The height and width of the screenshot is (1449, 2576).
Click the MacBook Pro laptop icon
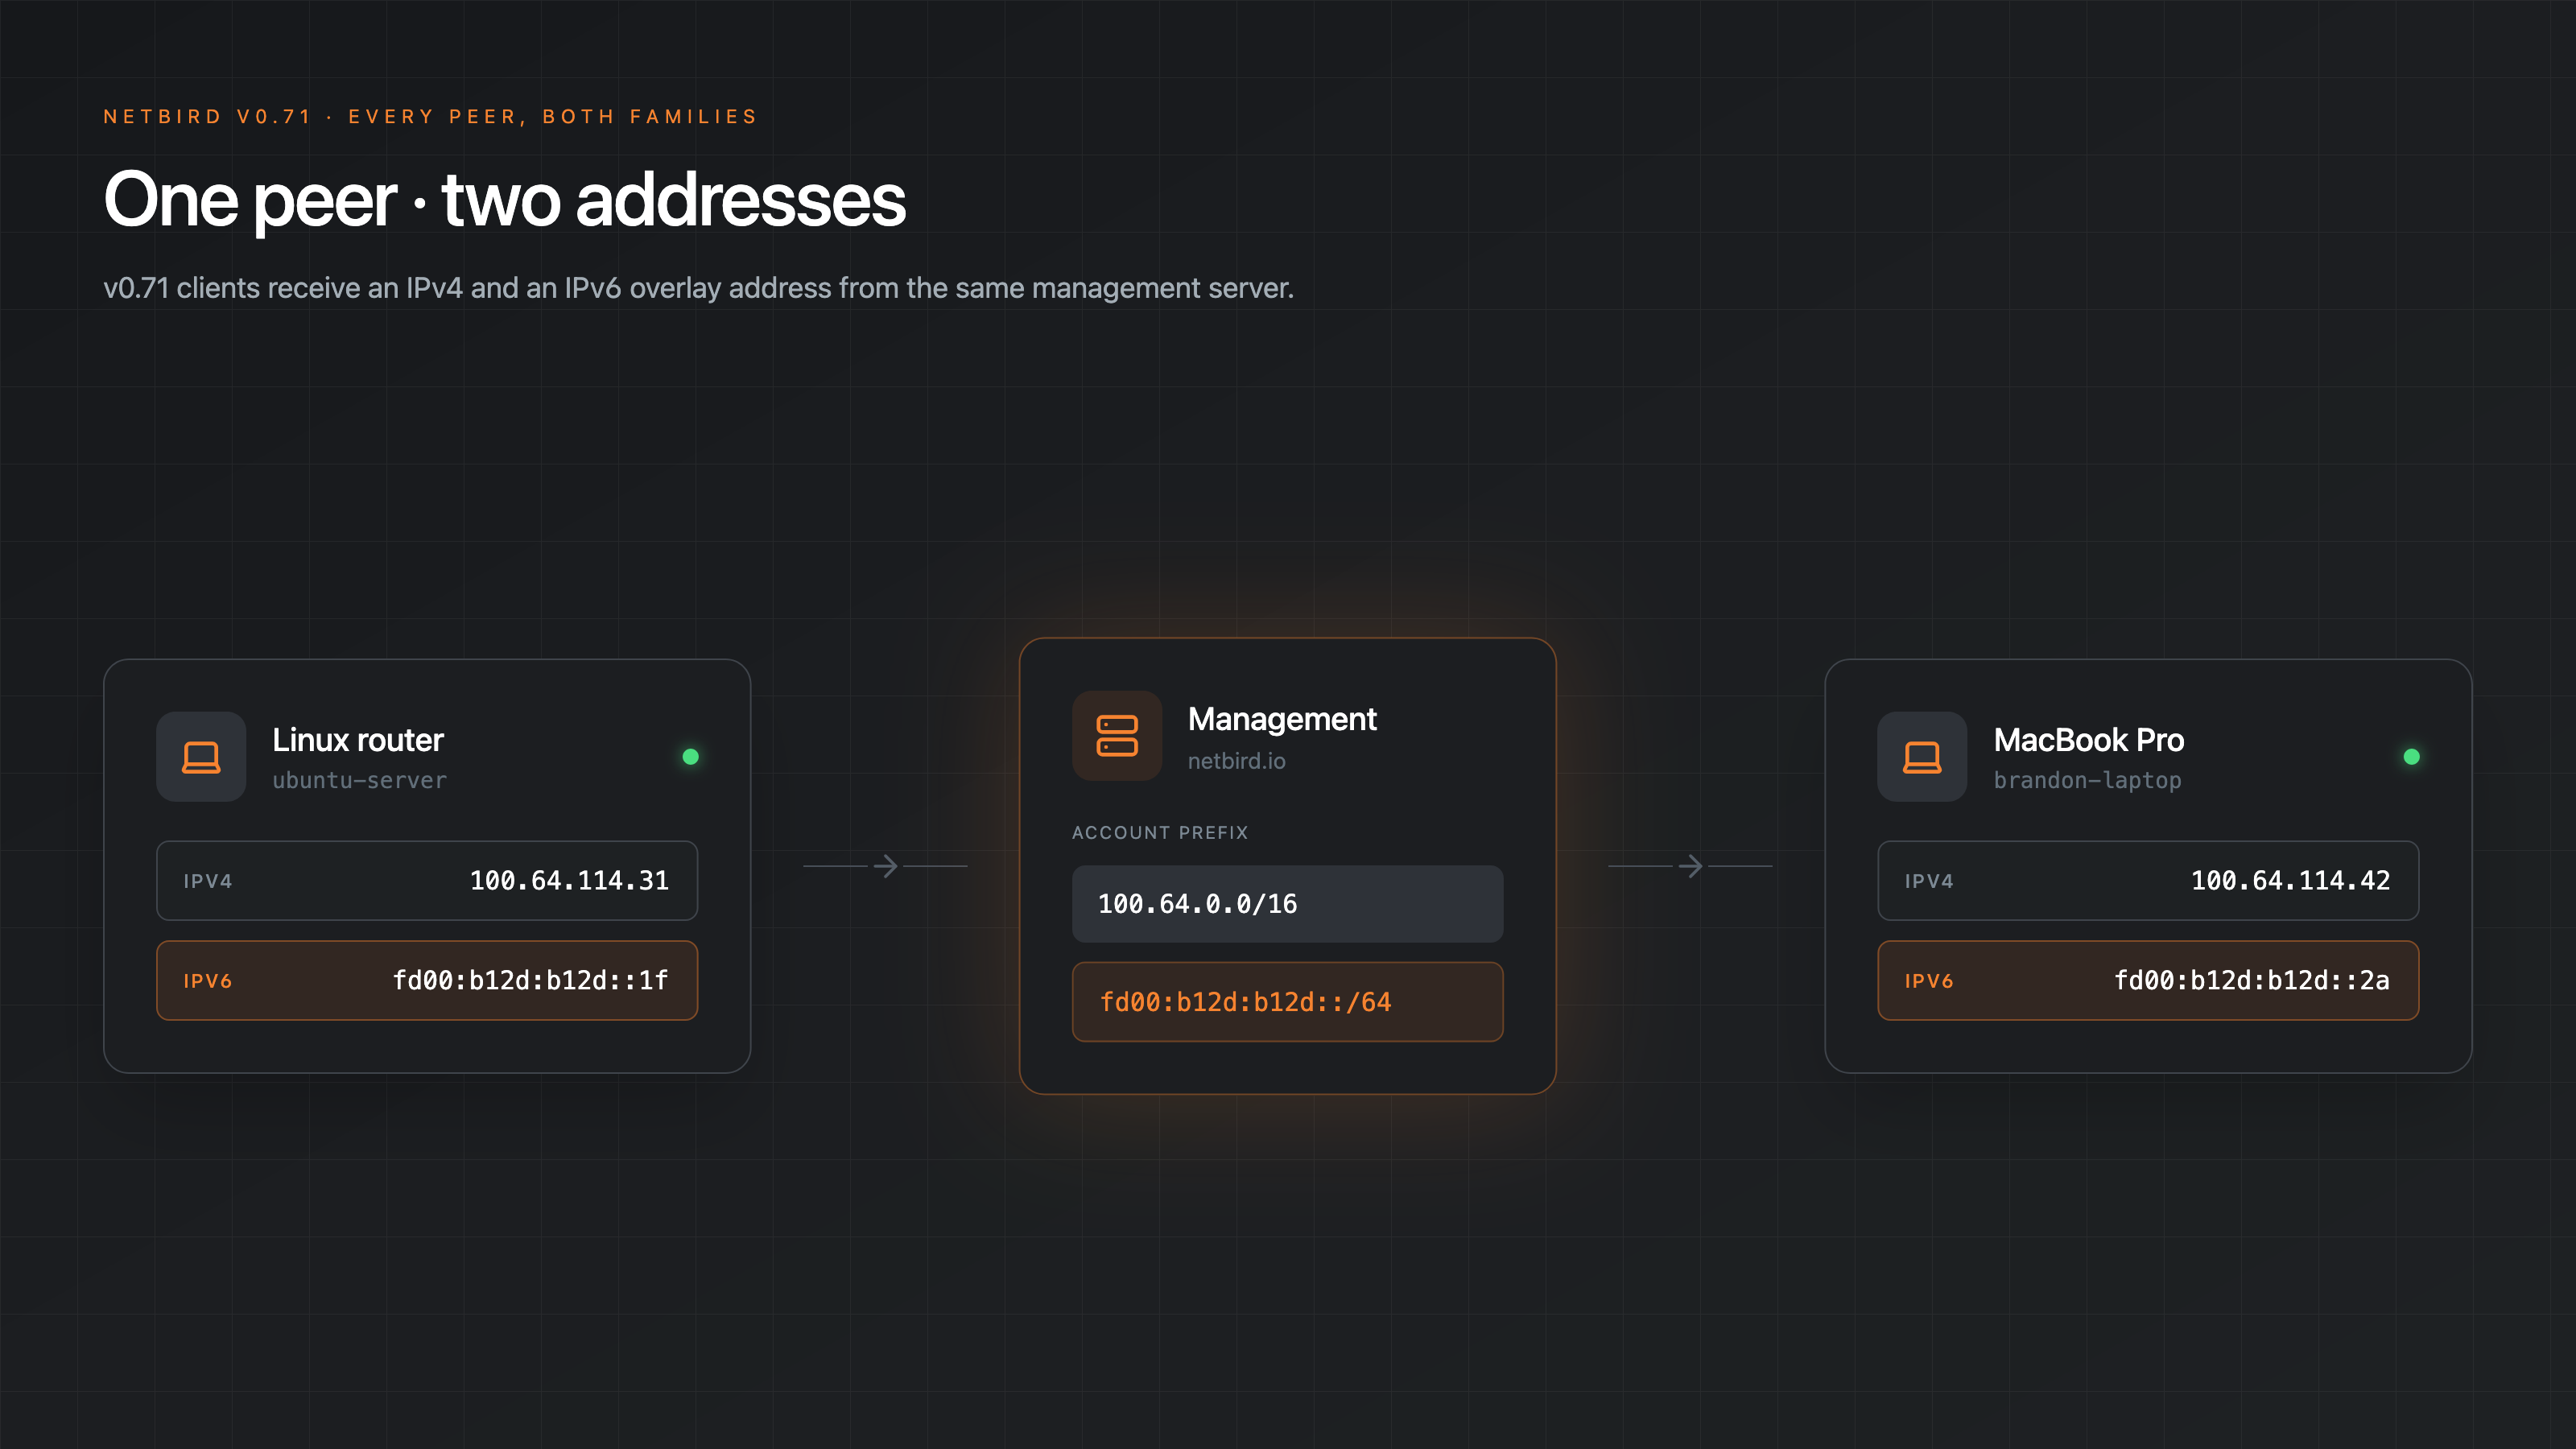(x=1922, y=757)
